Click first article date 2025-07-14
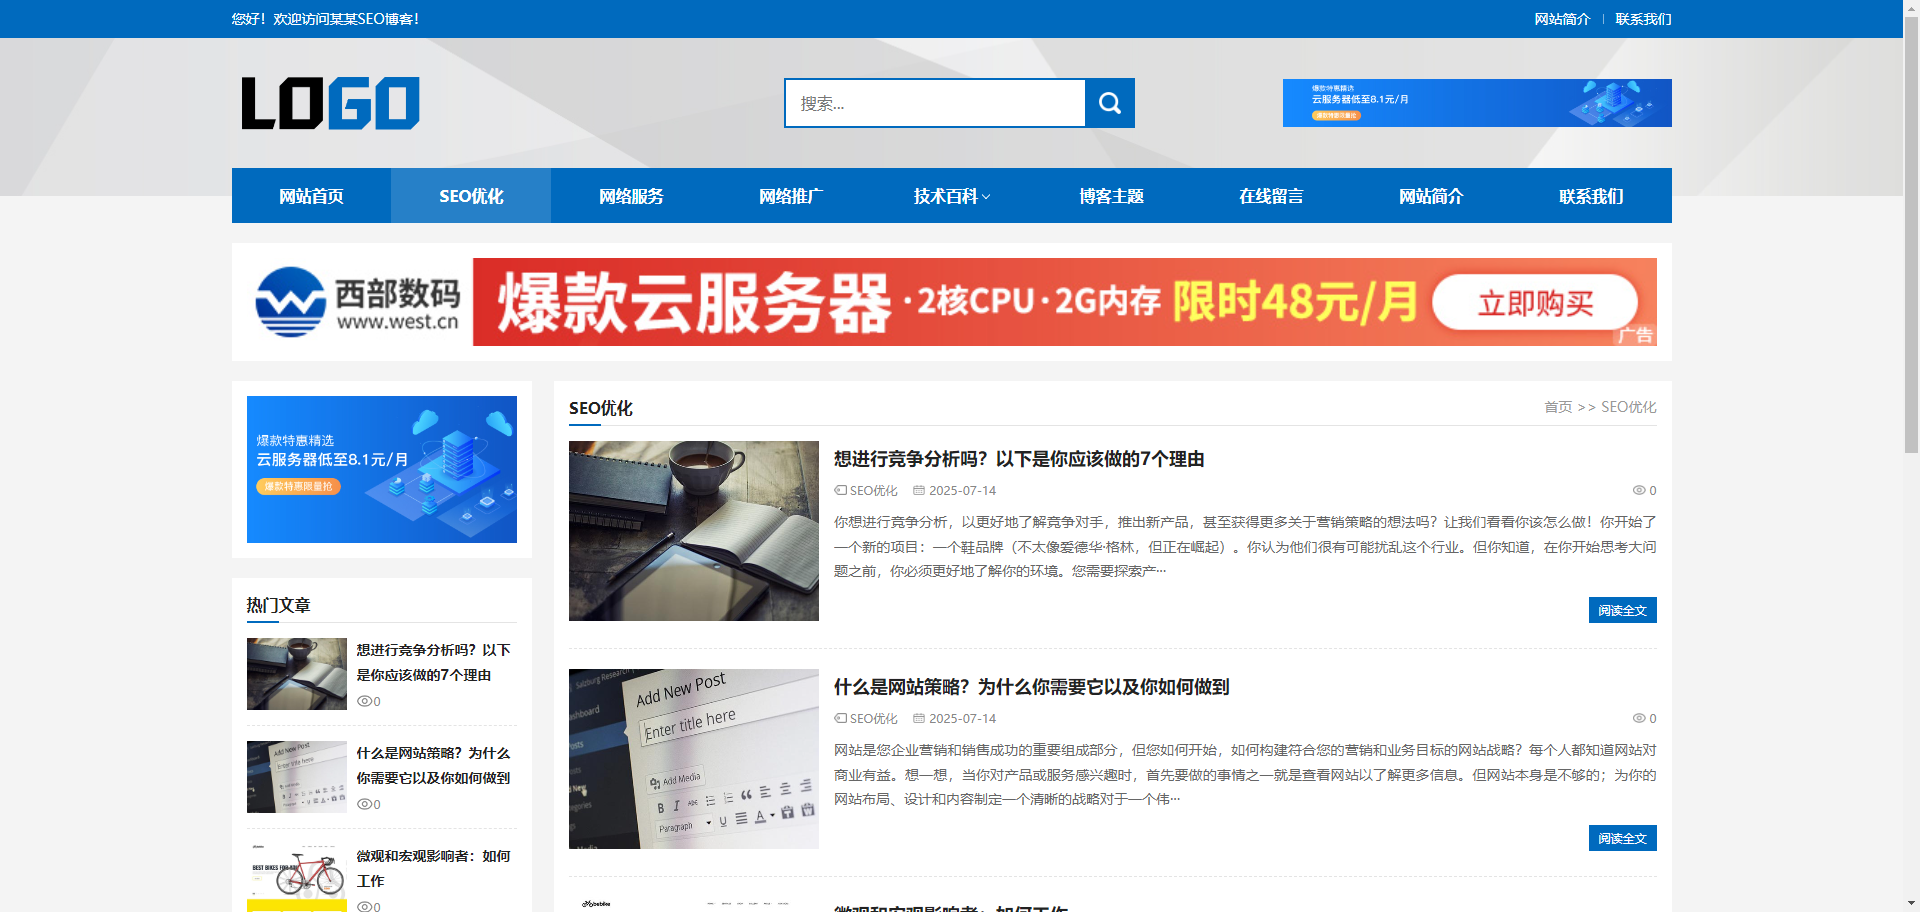 point(962,490)
